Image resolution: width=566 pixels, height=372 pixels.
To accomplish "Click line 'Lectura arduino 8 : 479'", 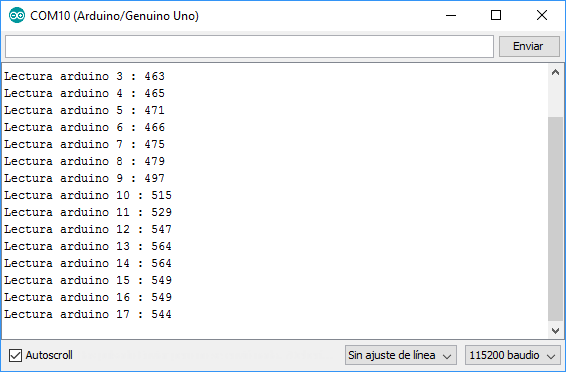I will (x=84, y=161).
